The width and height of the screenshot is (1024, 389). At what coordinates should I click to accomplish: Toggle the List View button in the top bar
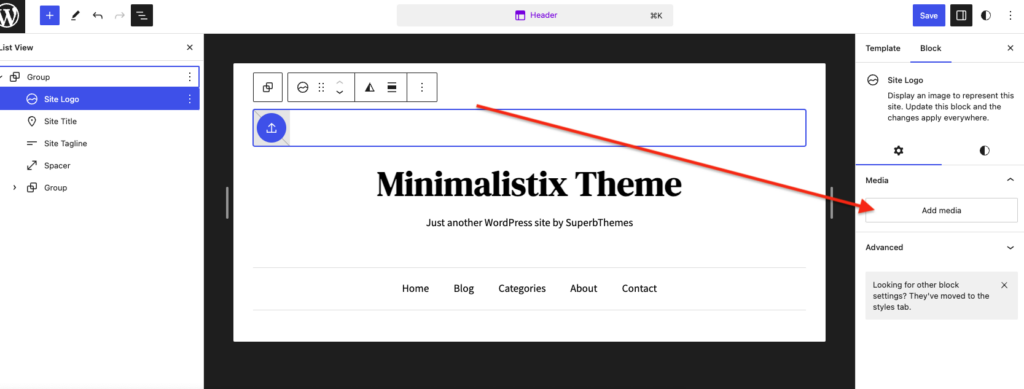pyautogui.click(x=142, y=16)
